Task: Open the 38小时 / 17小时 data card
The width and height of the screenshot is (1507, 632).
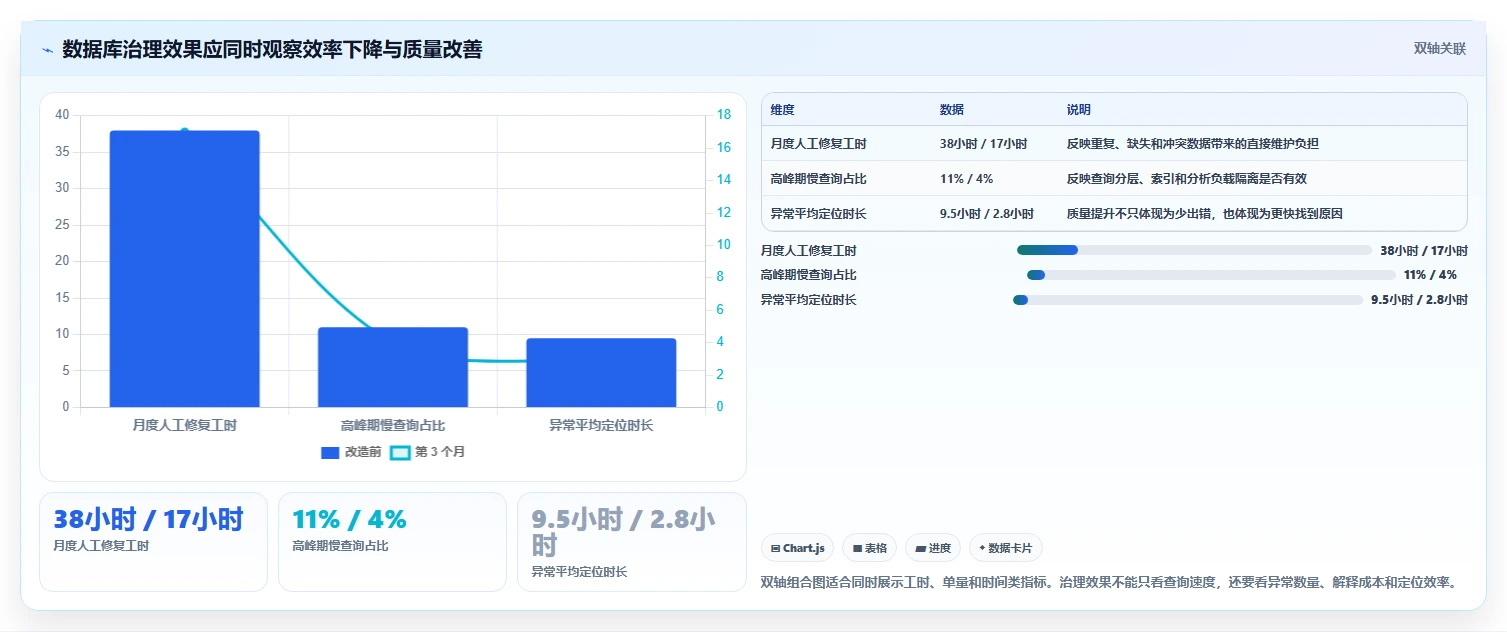Action: 153,542
